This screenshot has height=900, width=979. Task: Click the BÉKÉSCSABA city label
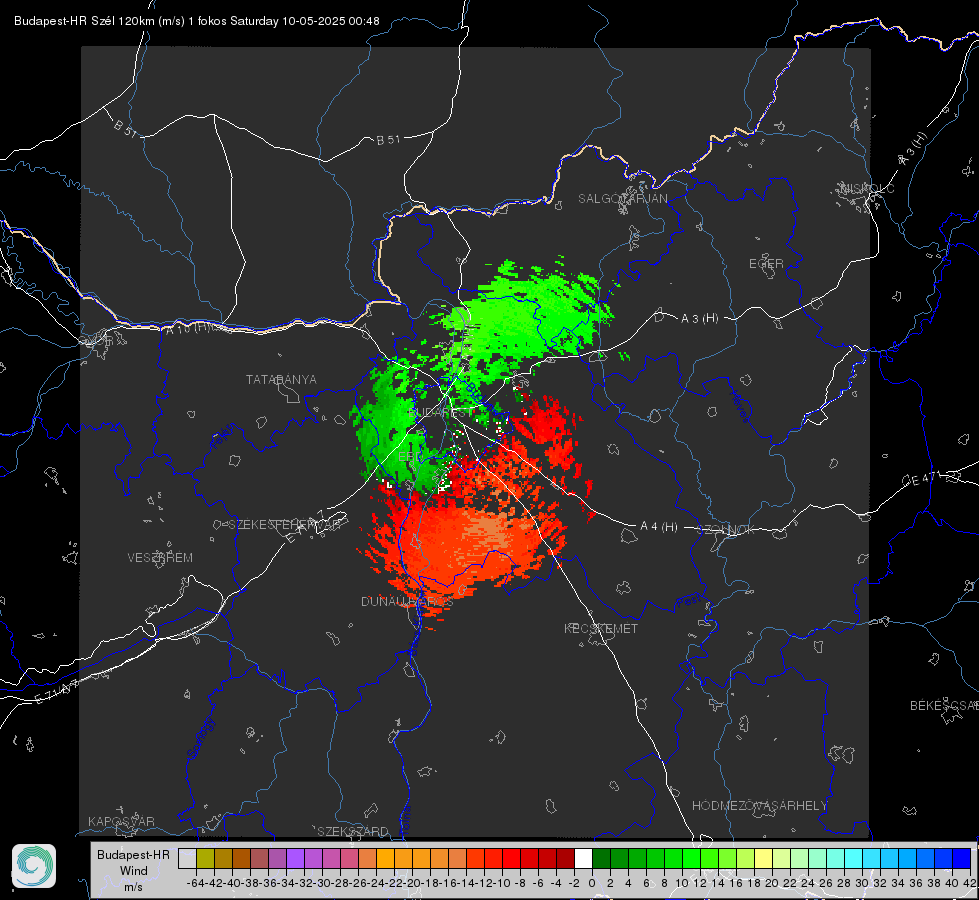(944, 705)
